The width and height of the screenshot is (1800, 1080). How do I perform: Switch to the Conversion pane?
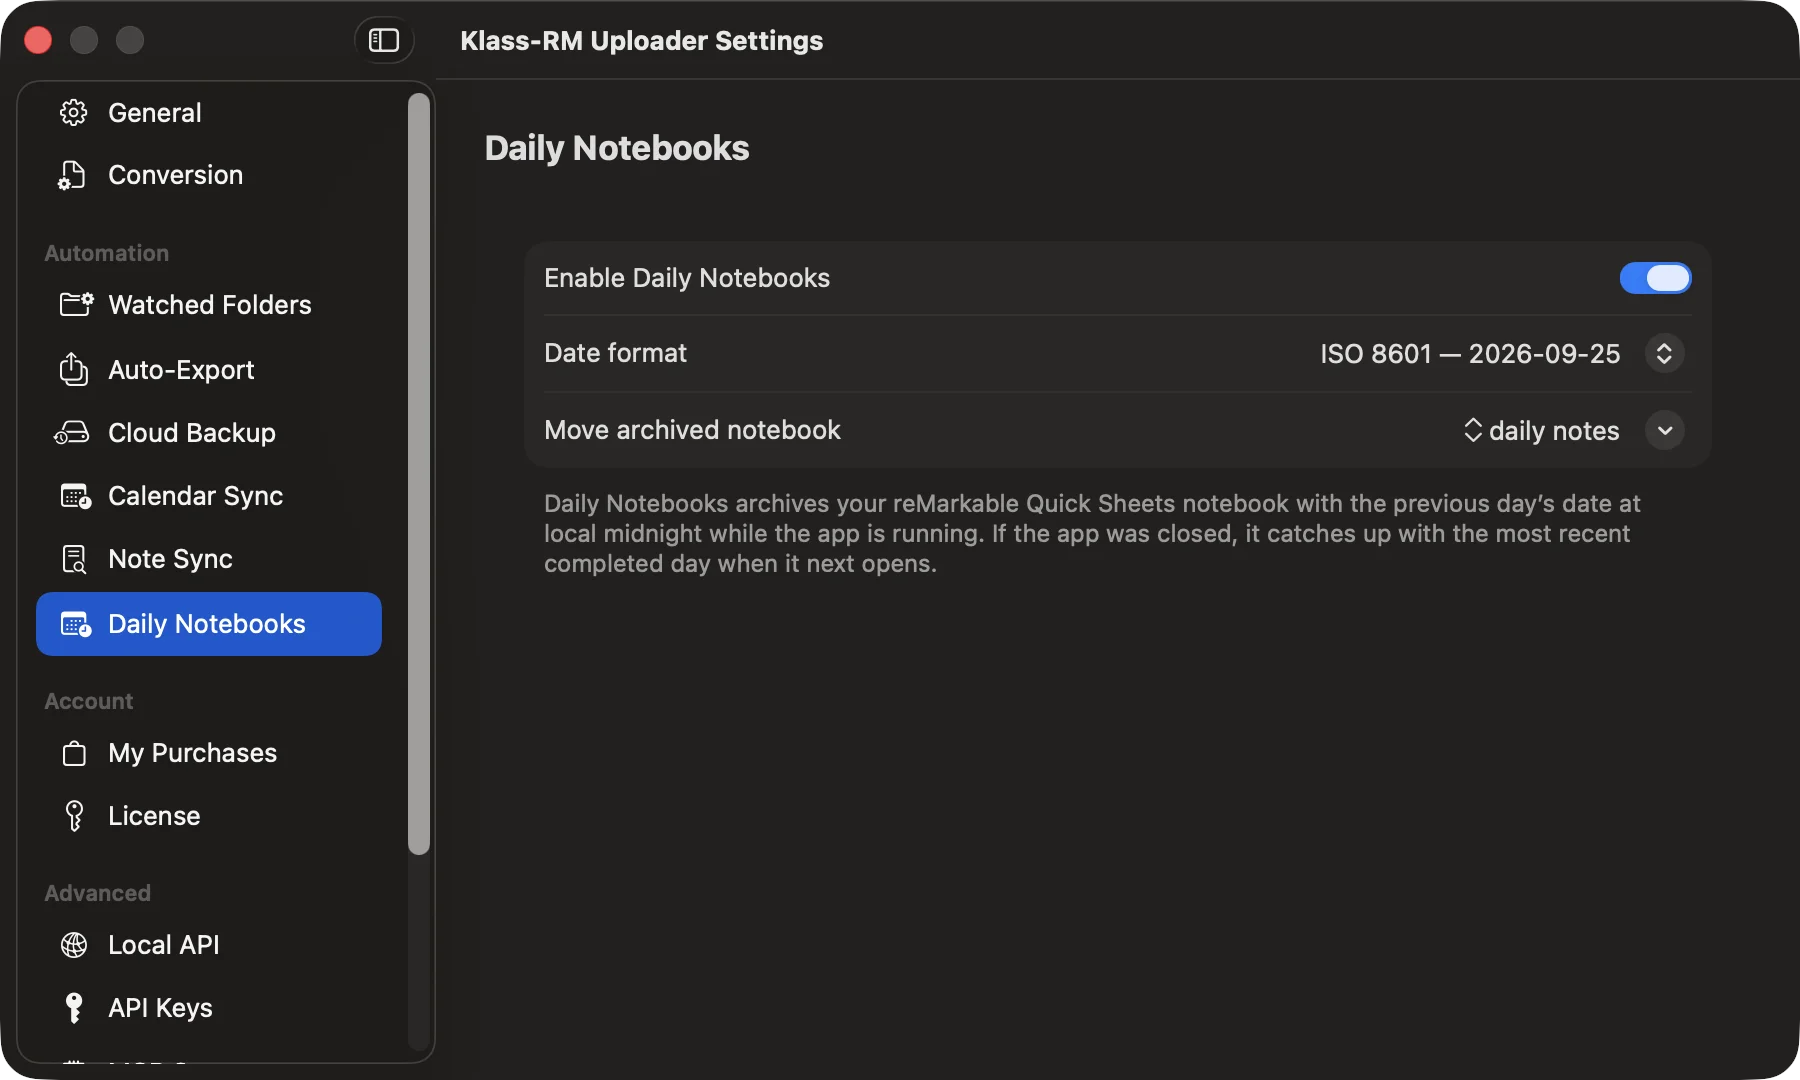[x=209, y=175]
